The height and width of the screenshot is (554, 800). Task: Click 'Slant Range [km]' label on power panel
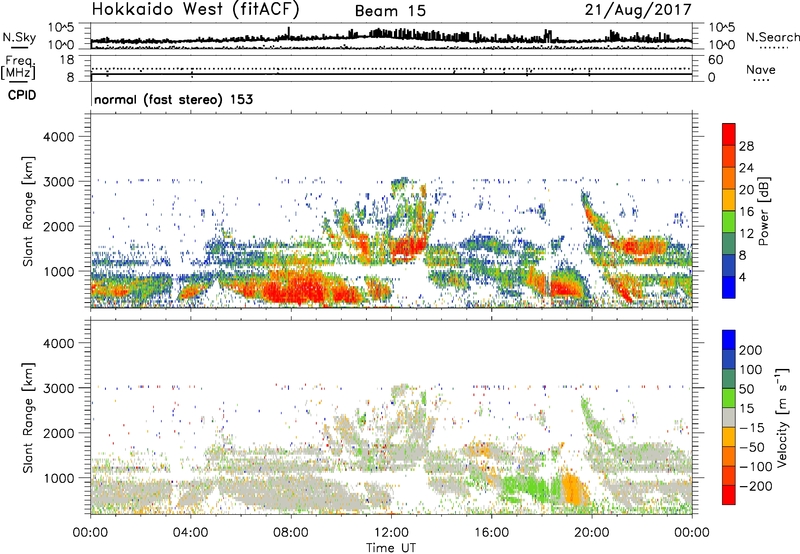(28, 211)
